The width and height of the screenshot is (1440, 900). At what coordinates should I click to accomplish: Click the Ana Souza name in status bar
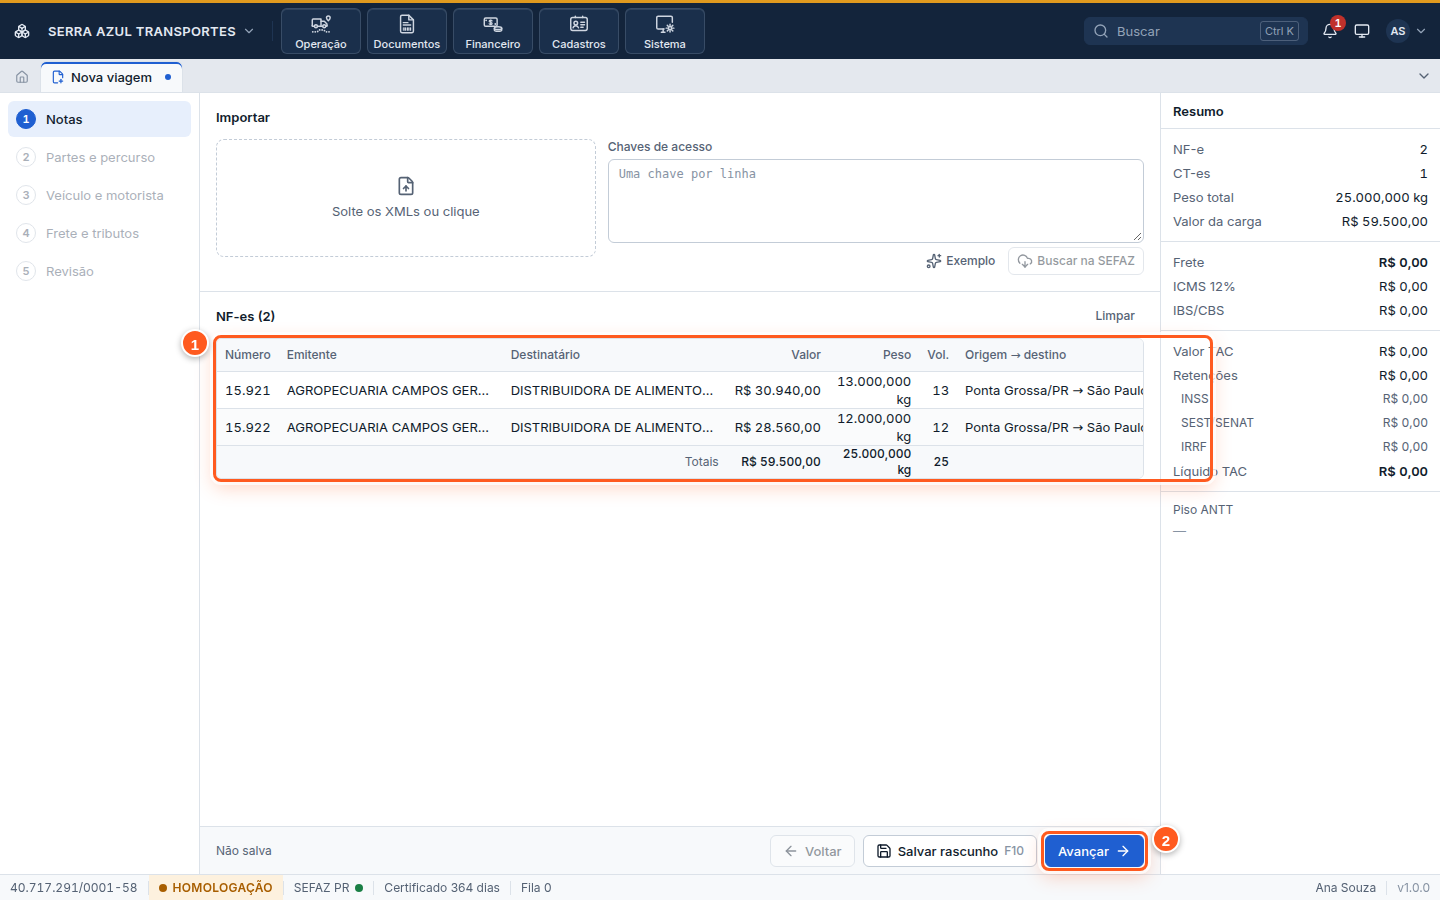[1346, 888]
